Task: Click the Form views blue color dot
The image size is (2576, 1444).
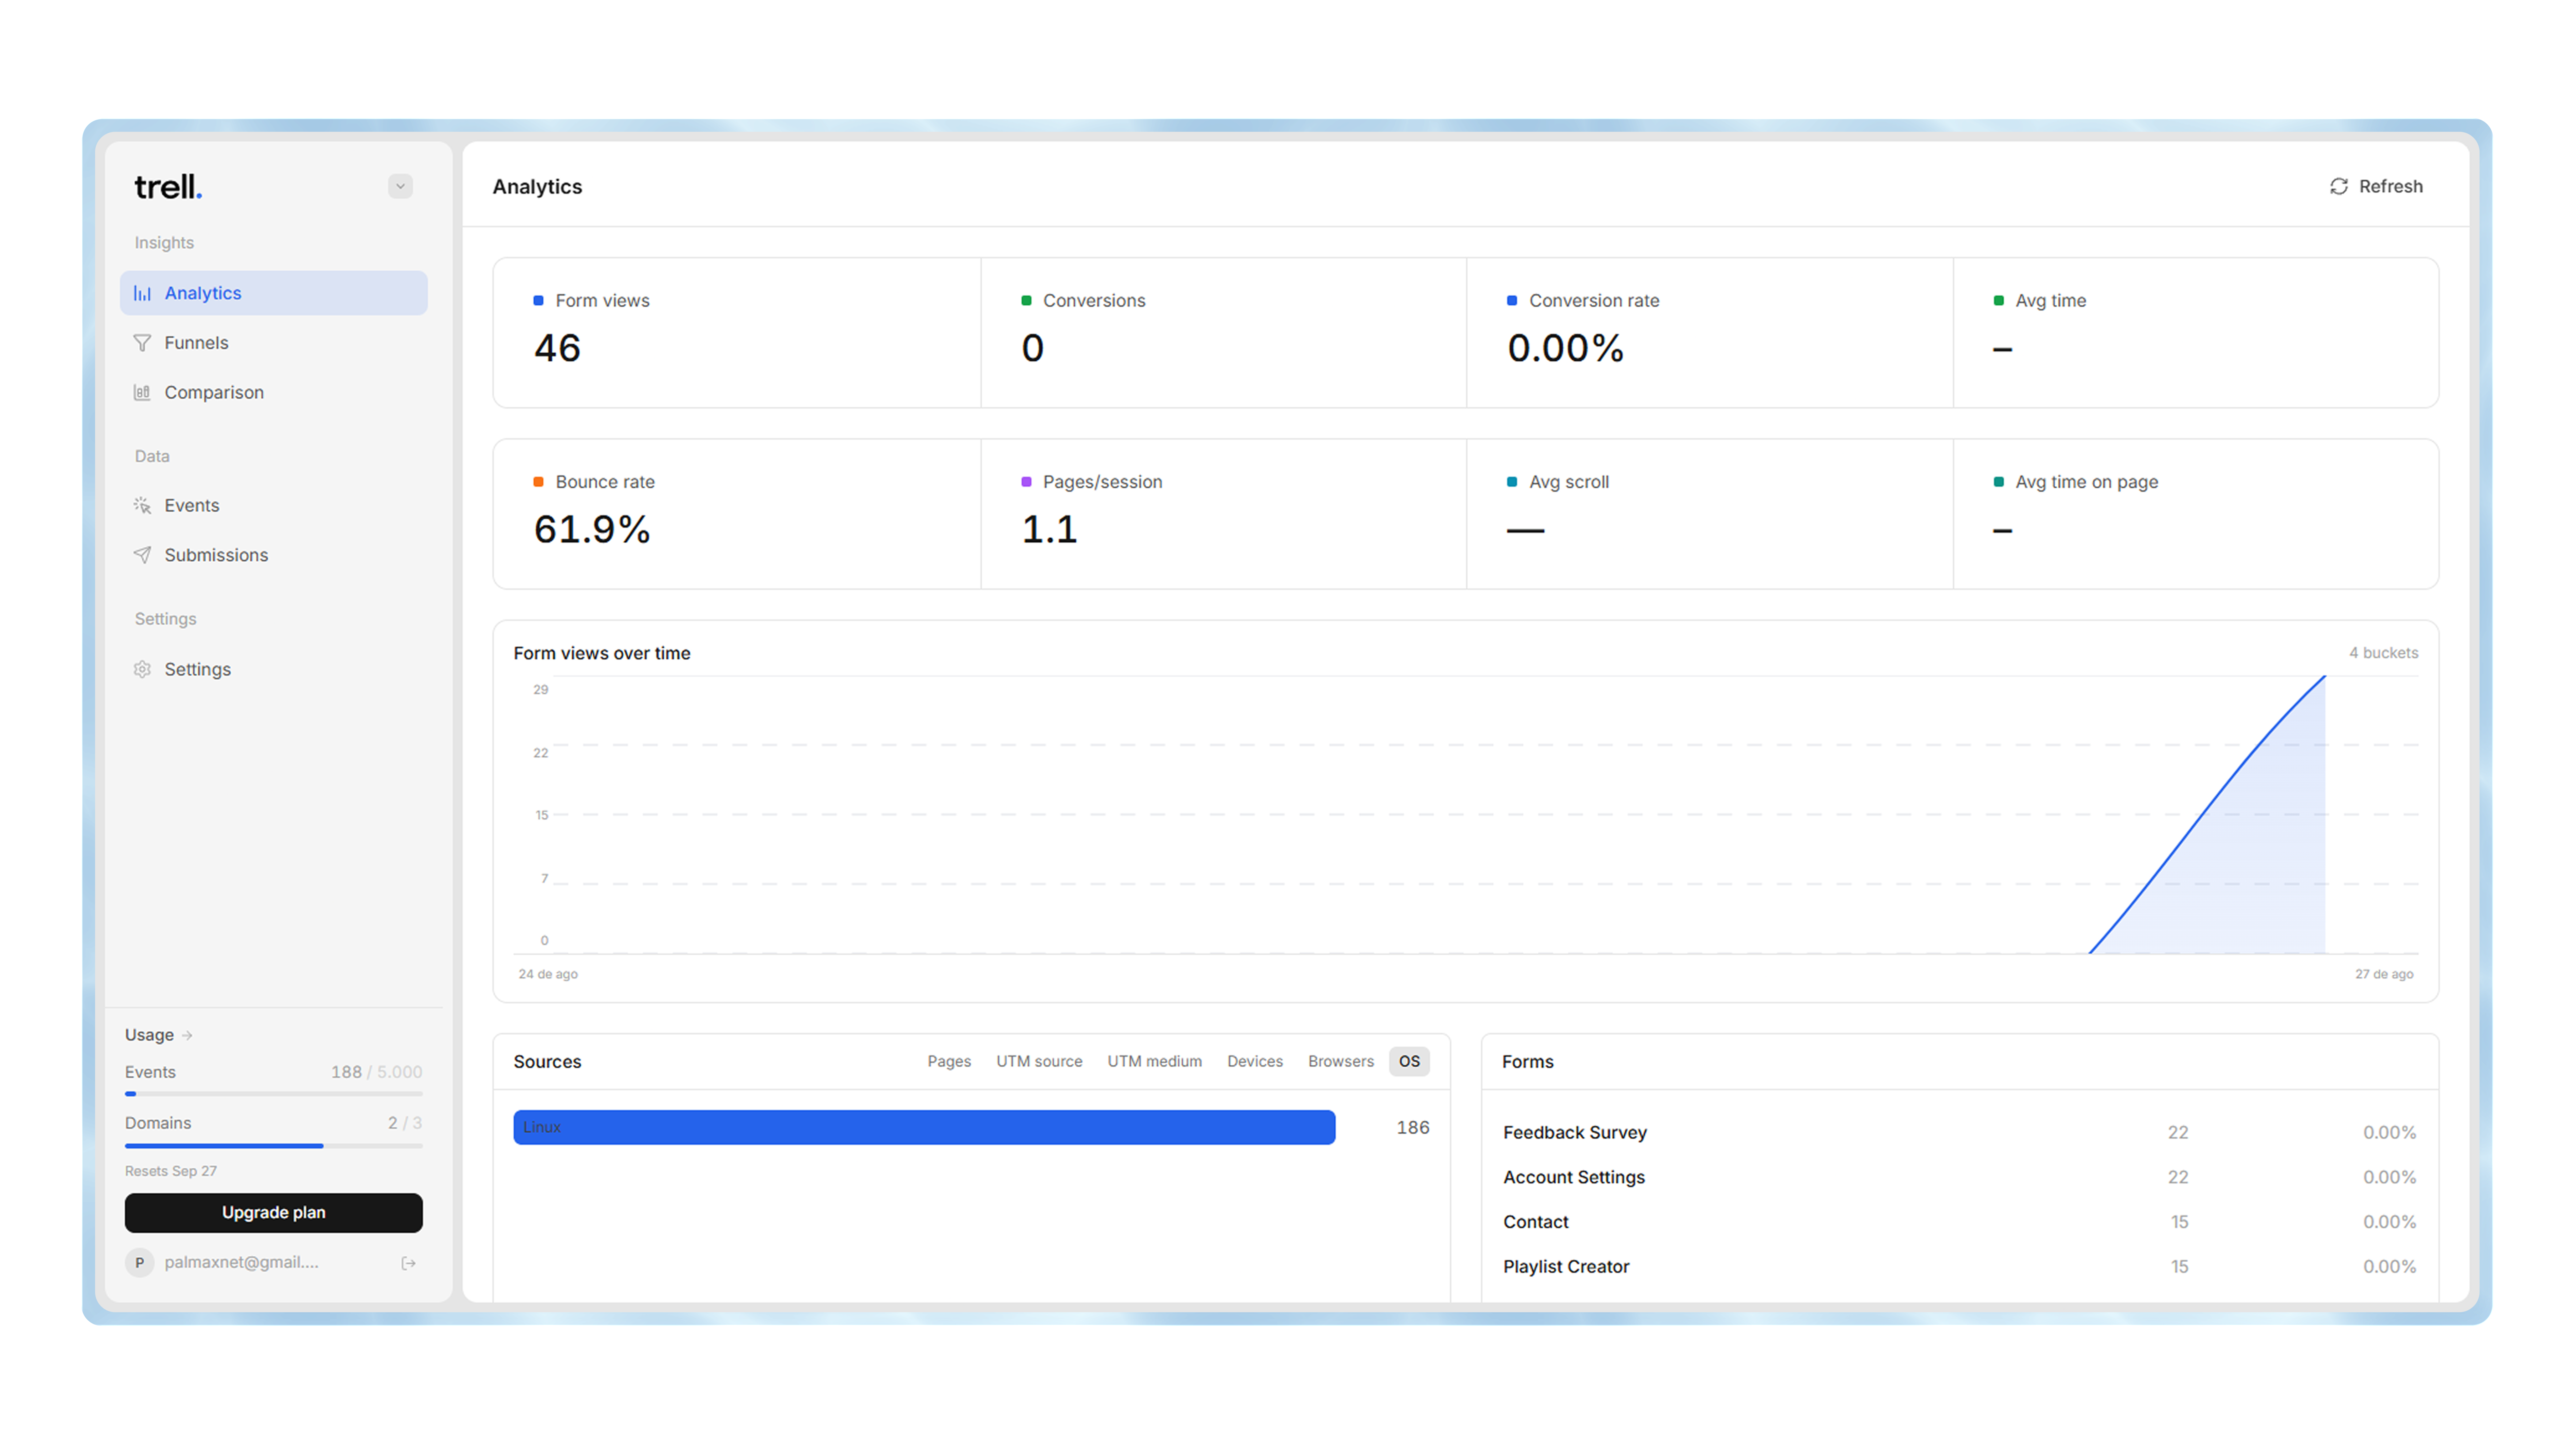Action: click(x=538, y=301)
